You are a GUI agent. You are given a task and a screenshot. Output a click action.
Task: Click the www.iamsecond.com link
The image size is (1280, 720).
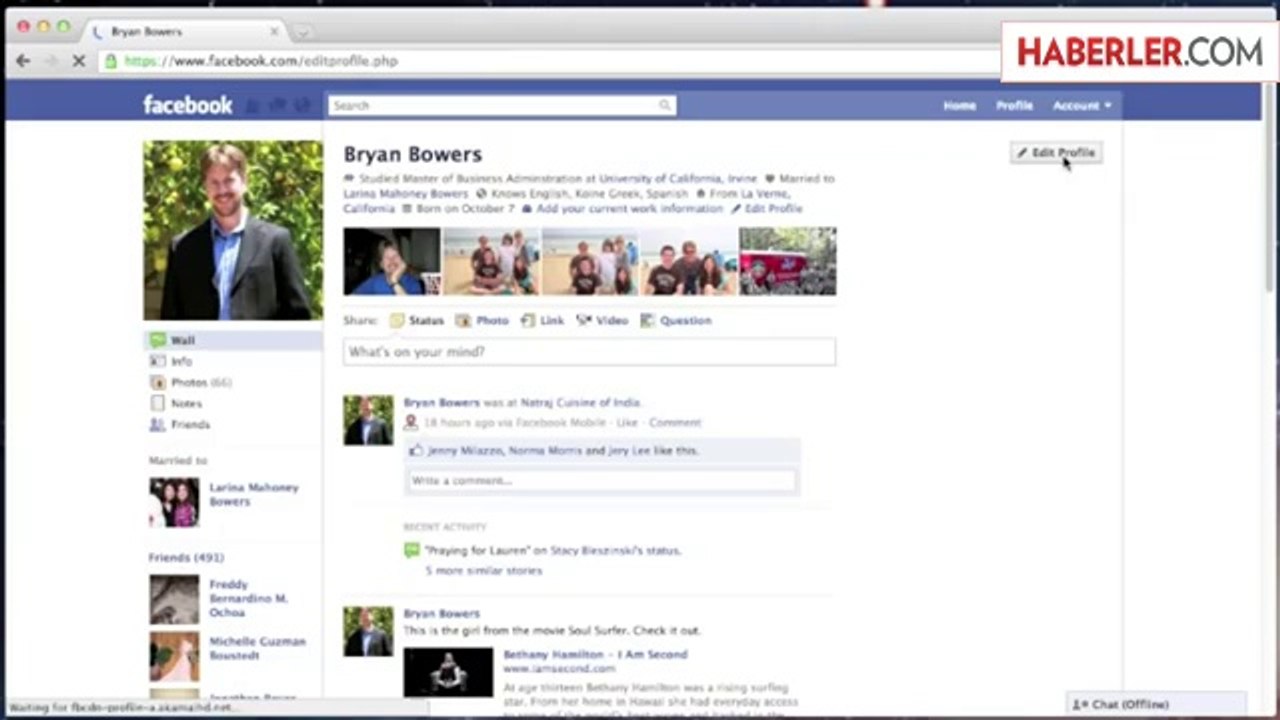click(x=559, y=669)
